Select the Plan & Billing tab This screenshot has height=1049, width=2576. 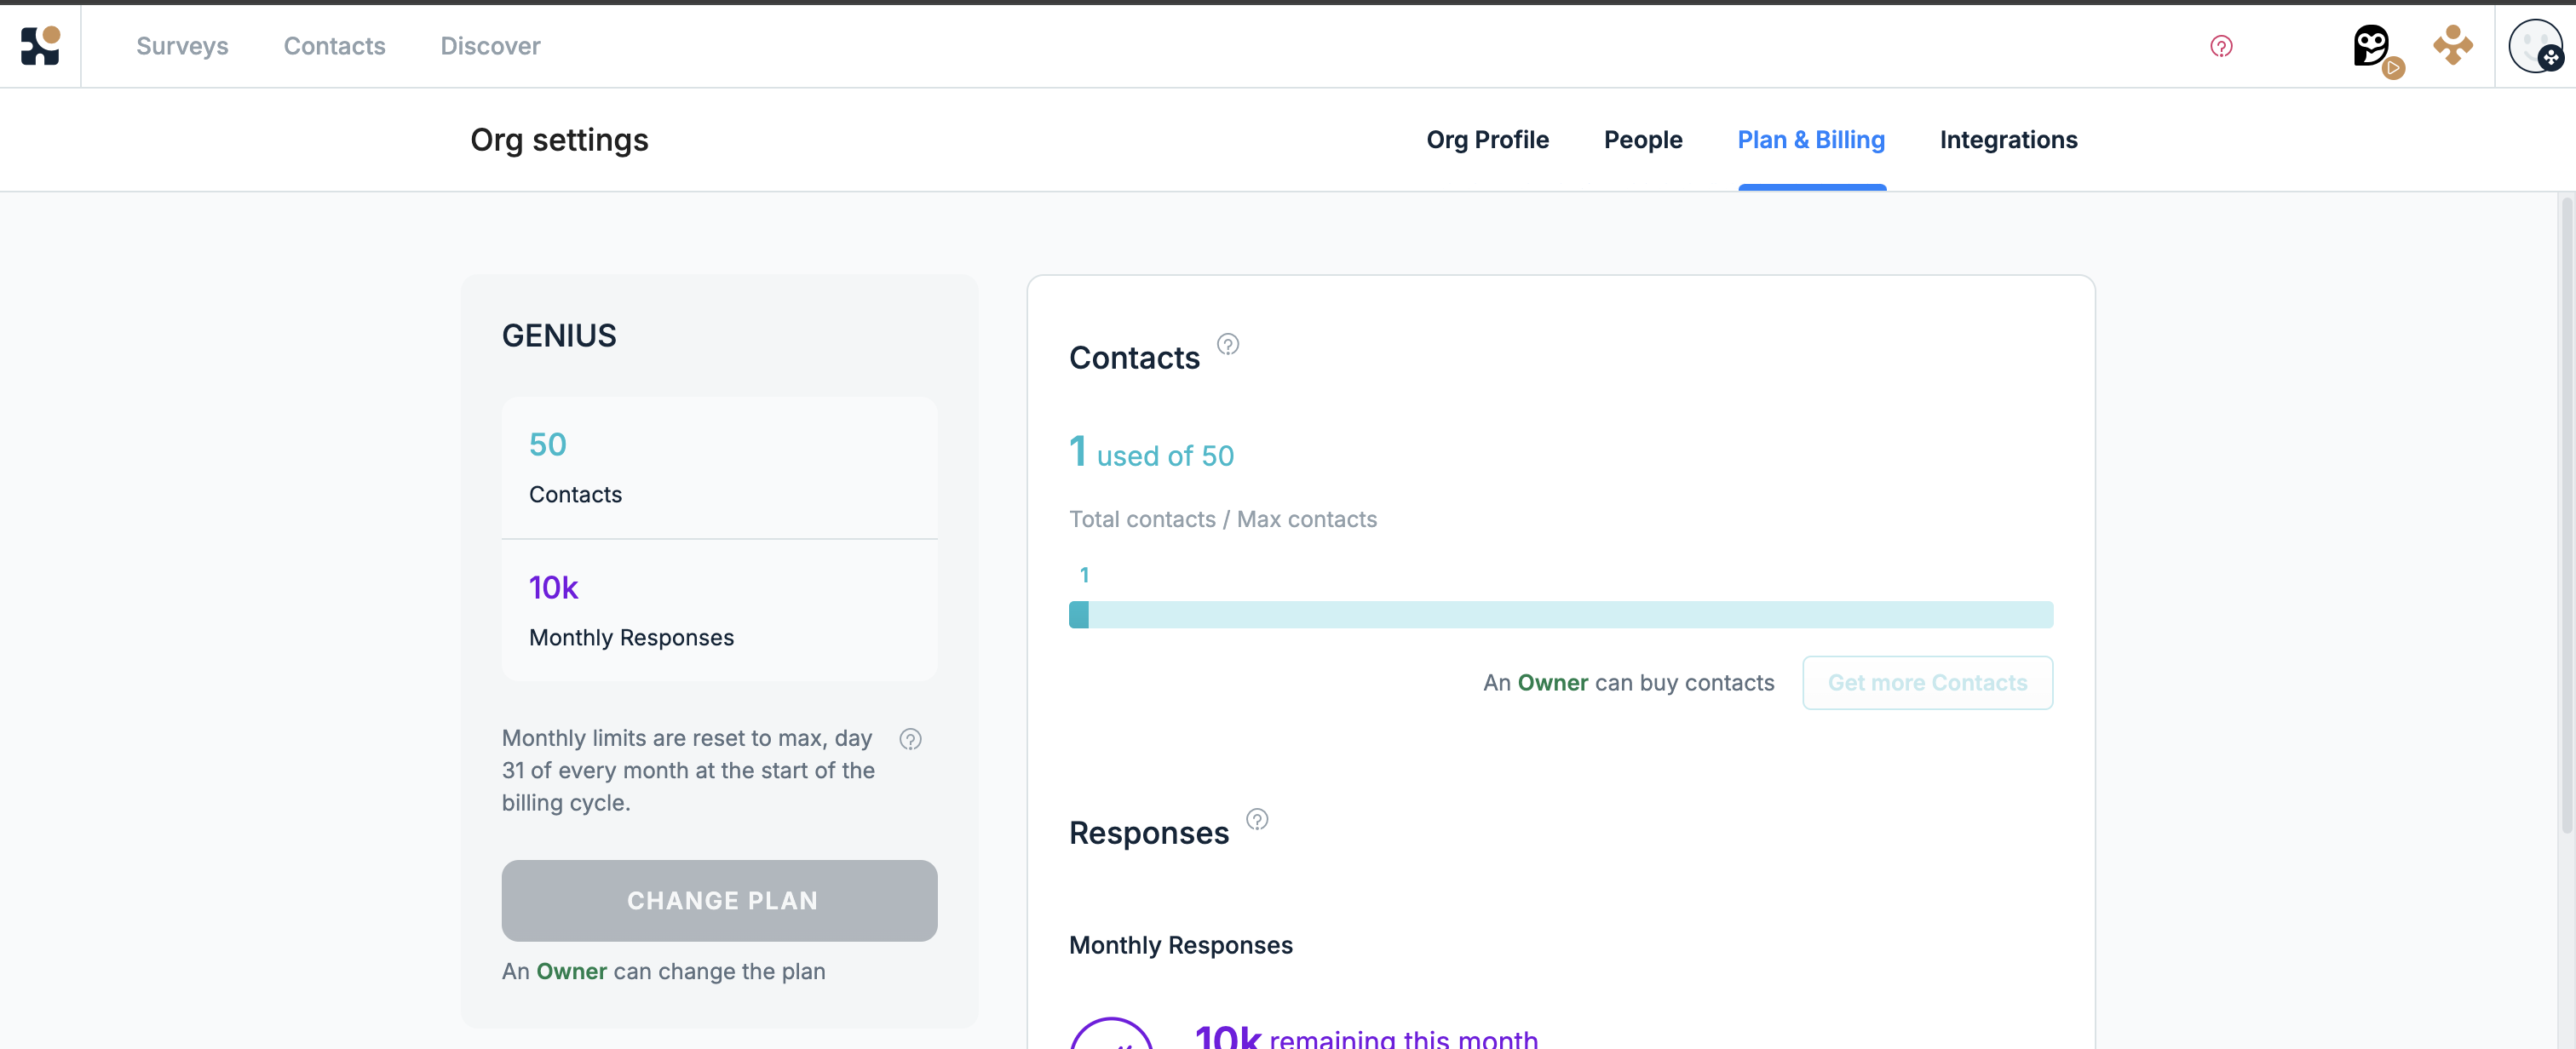1811,140
